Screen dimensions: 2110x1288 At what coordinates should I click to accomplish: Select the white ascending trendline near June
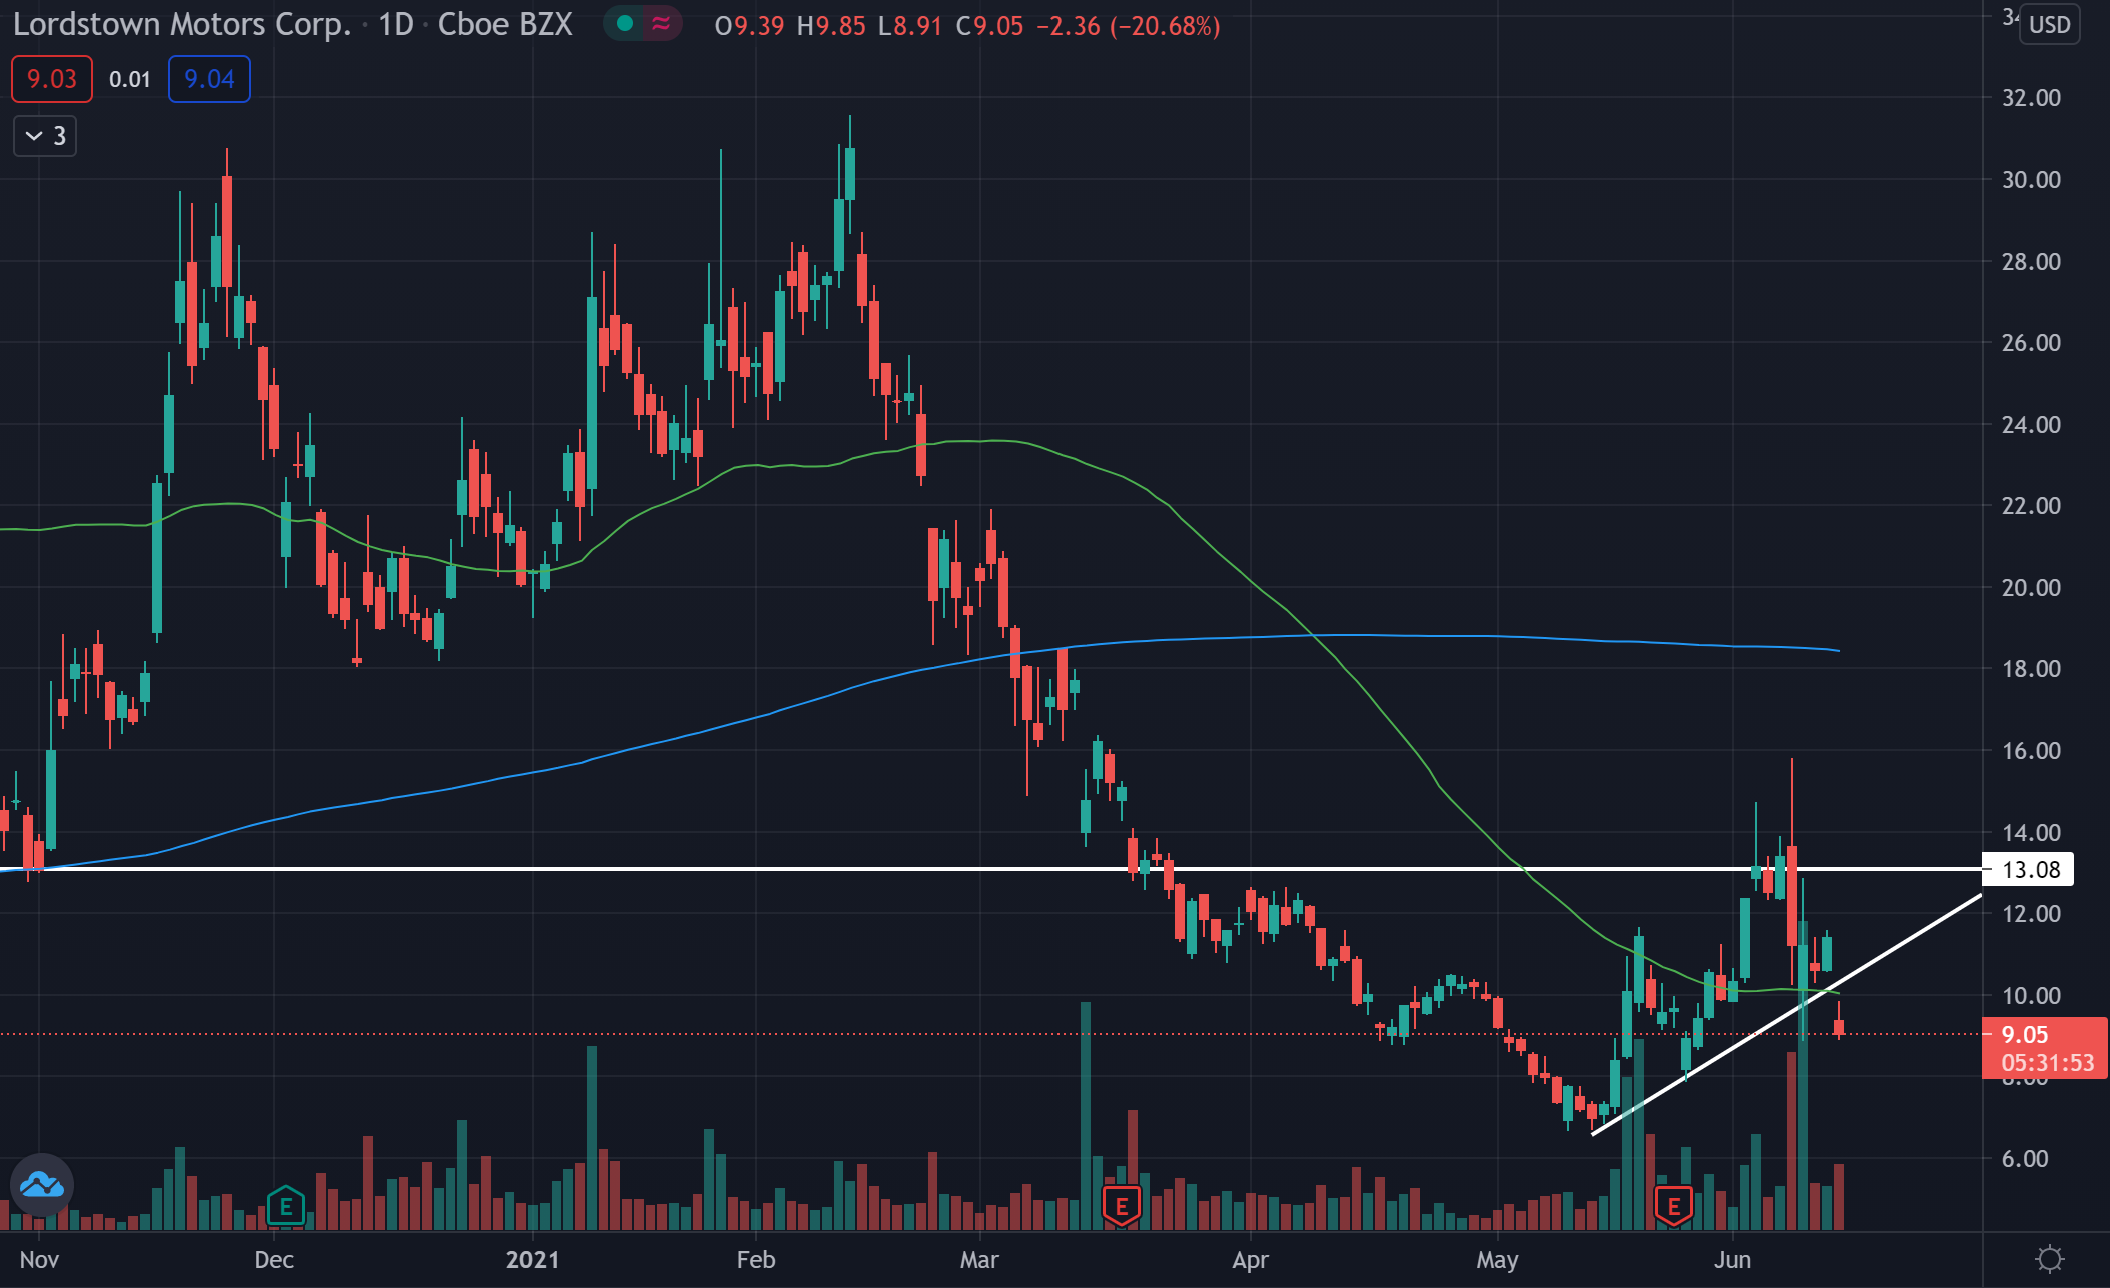click(x=1786, y=1015)
